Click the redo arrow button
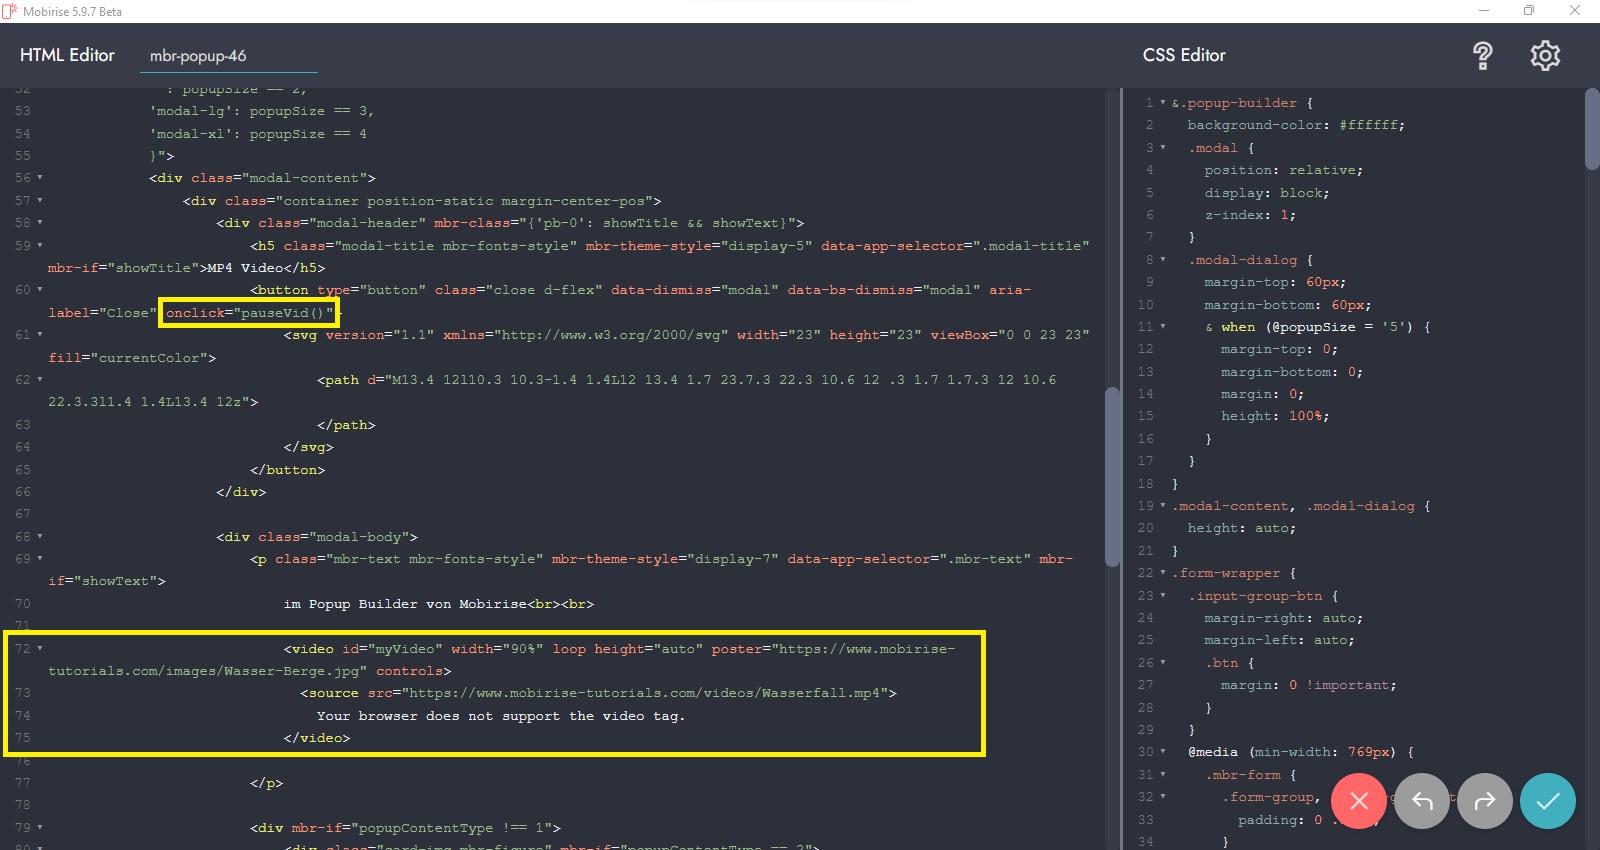1600x850 pixels. [1485, 801]
